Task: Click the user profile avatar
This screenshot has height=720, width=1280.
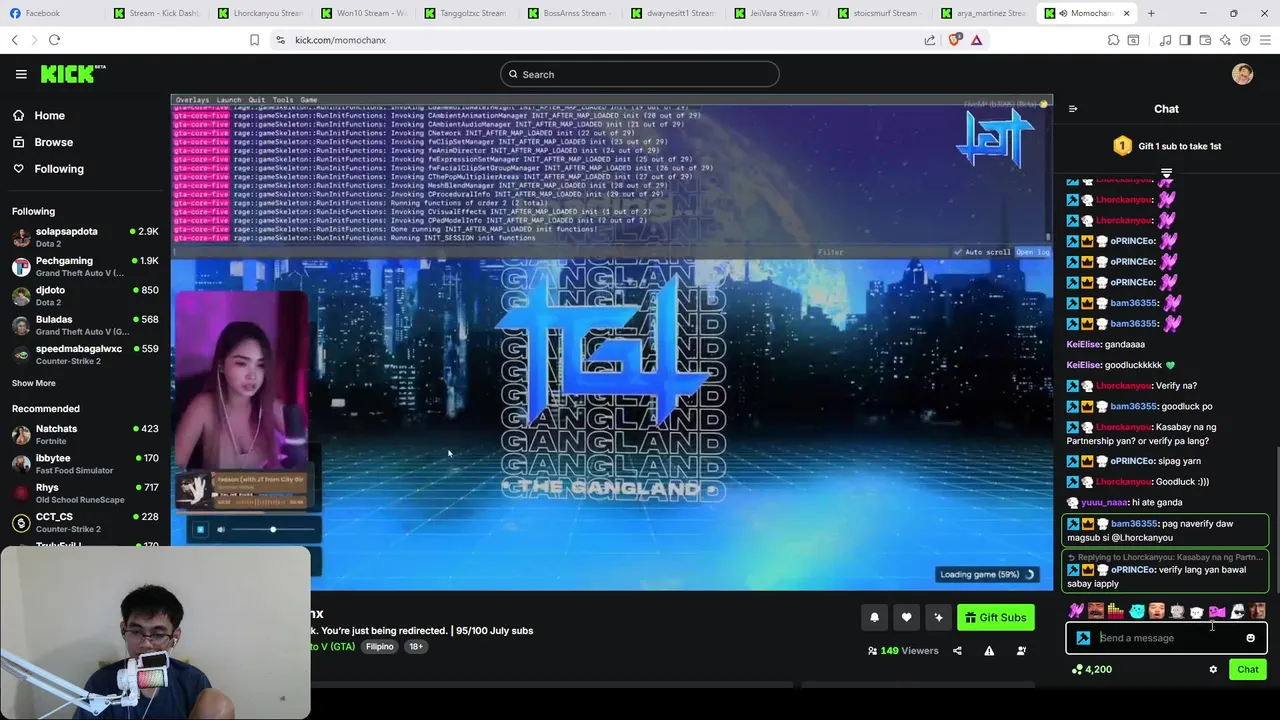Action: [1242, 74]
